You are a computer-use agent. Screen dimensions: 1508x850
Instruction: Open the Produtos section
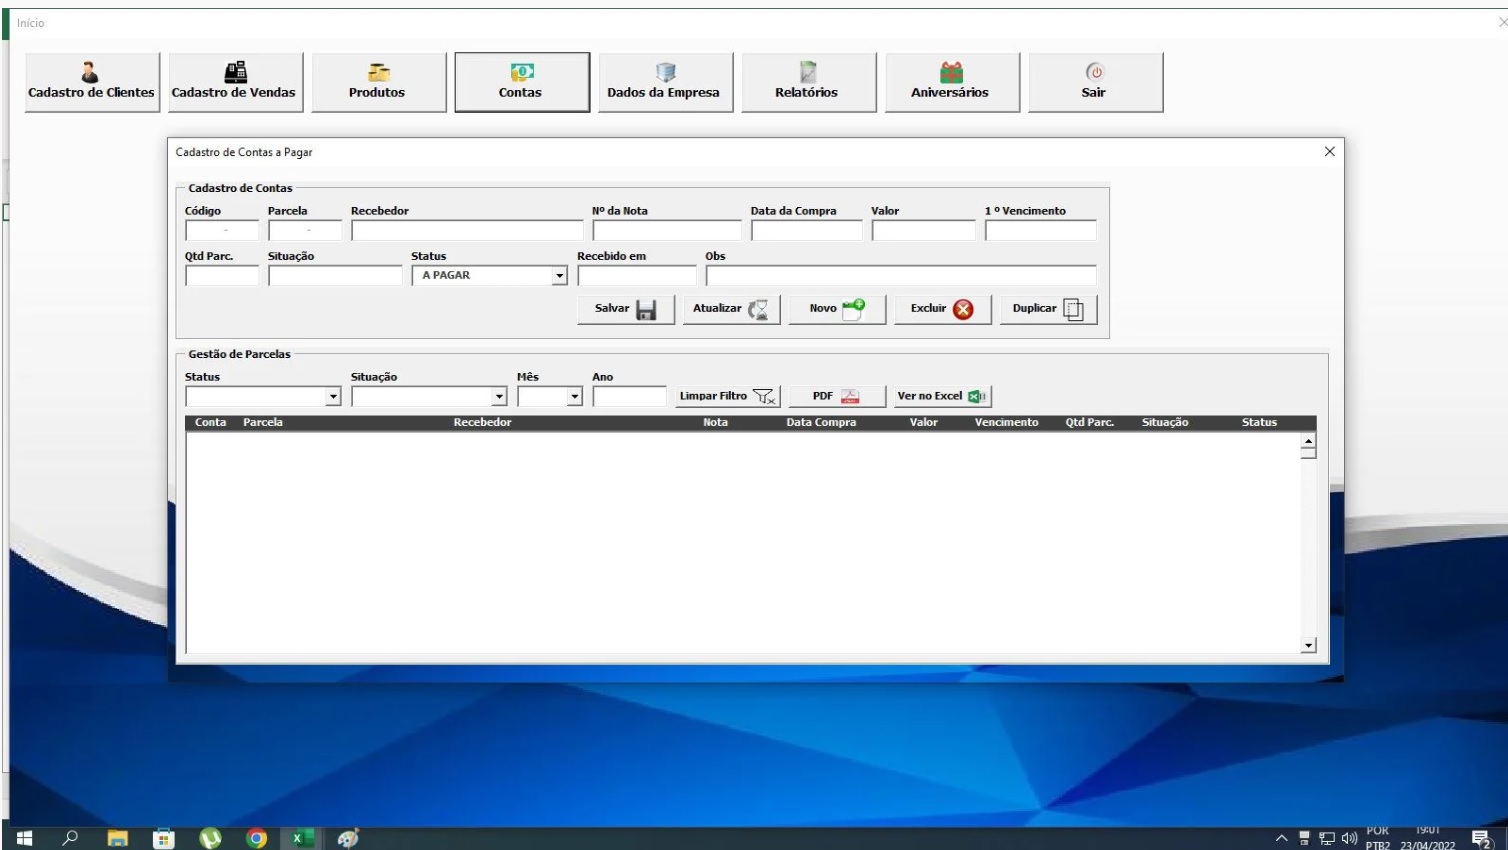tap(377, 82)
